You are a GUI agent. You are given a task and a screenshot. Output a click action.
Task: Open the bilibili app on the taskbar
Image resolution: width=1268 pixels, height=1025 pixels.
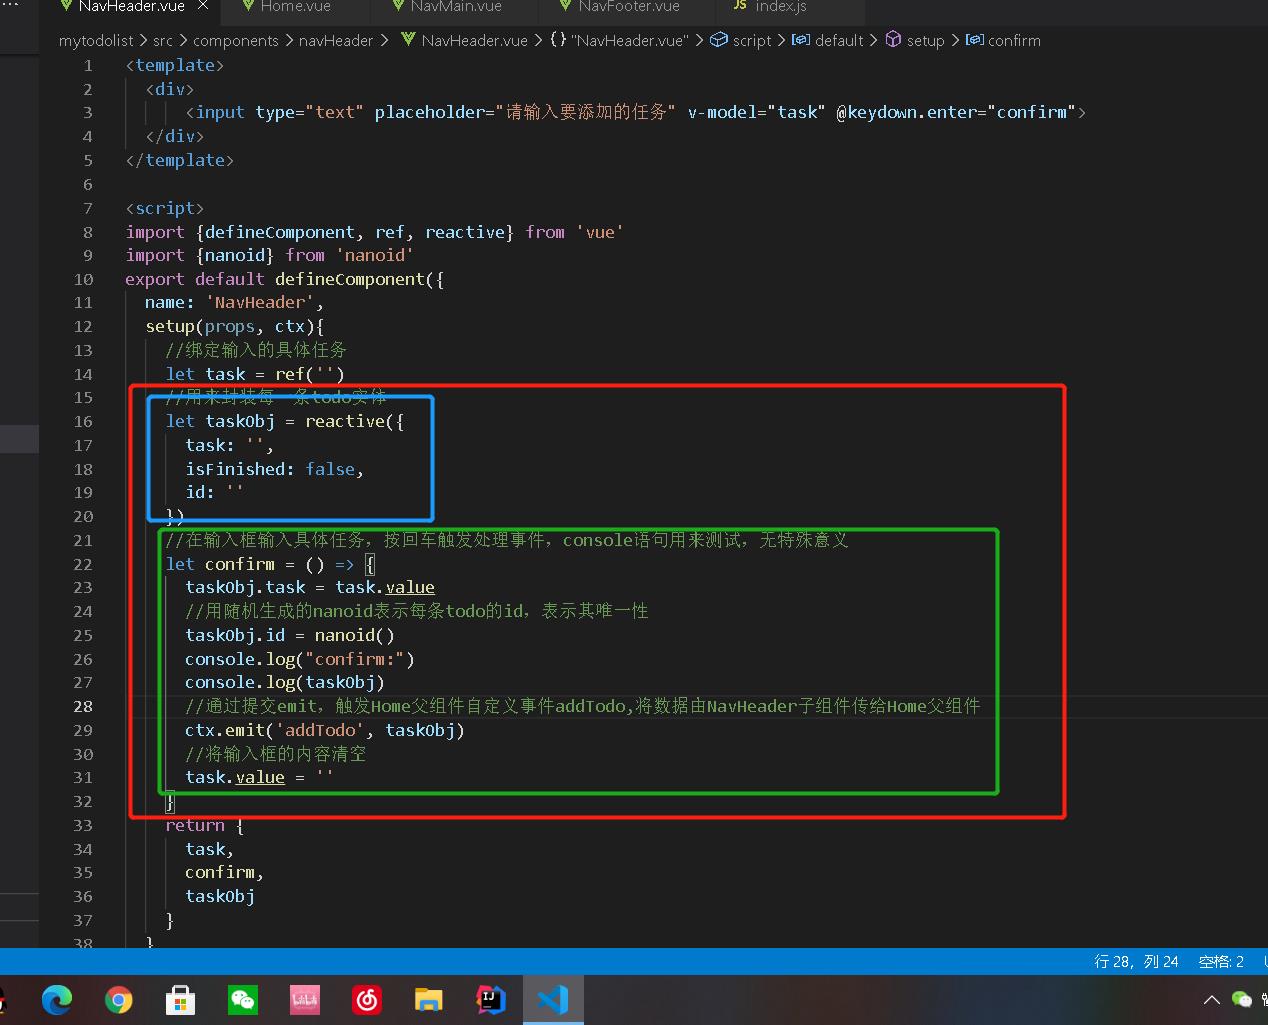tap(305, 999)
